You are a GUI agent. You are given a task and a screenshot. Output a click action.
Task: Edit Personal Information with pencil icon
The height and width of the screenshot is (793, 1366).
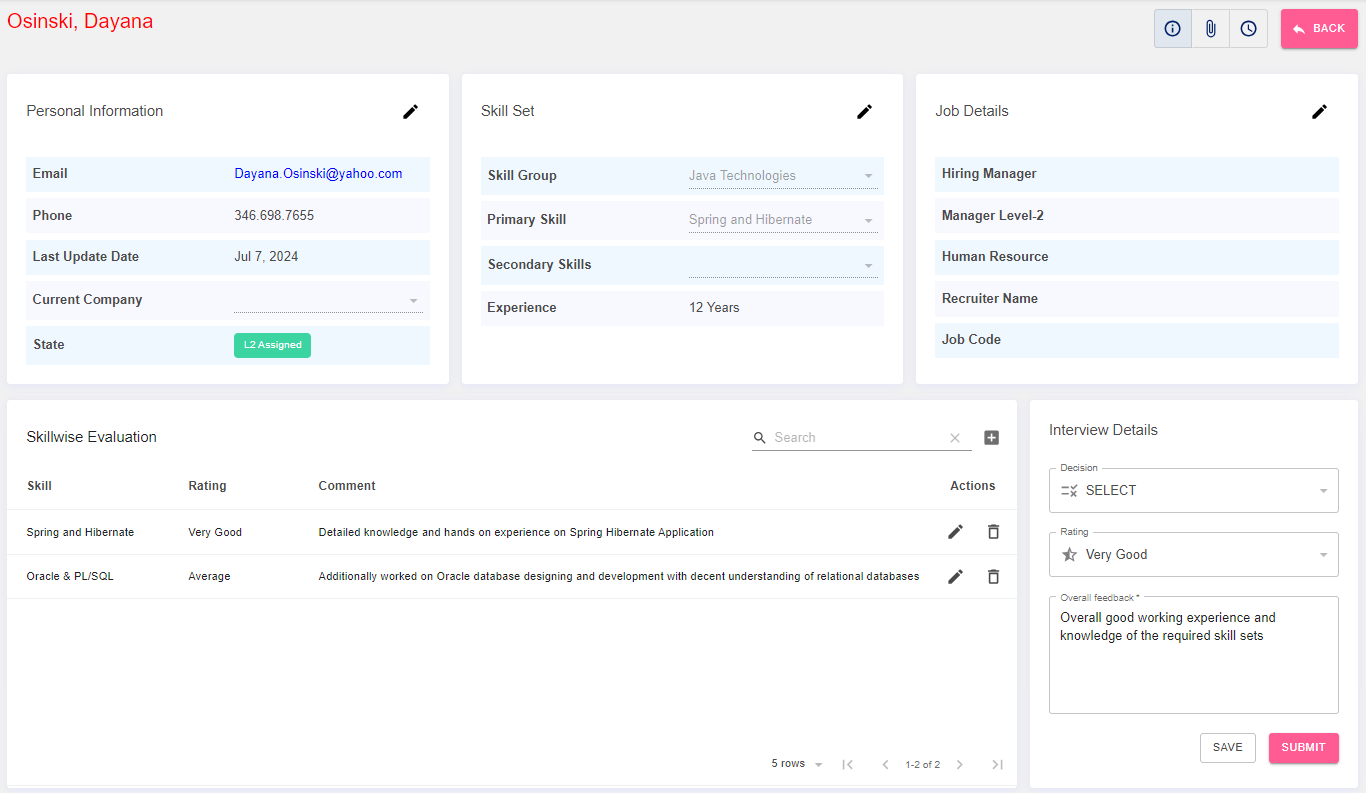[x=410, y=112]
